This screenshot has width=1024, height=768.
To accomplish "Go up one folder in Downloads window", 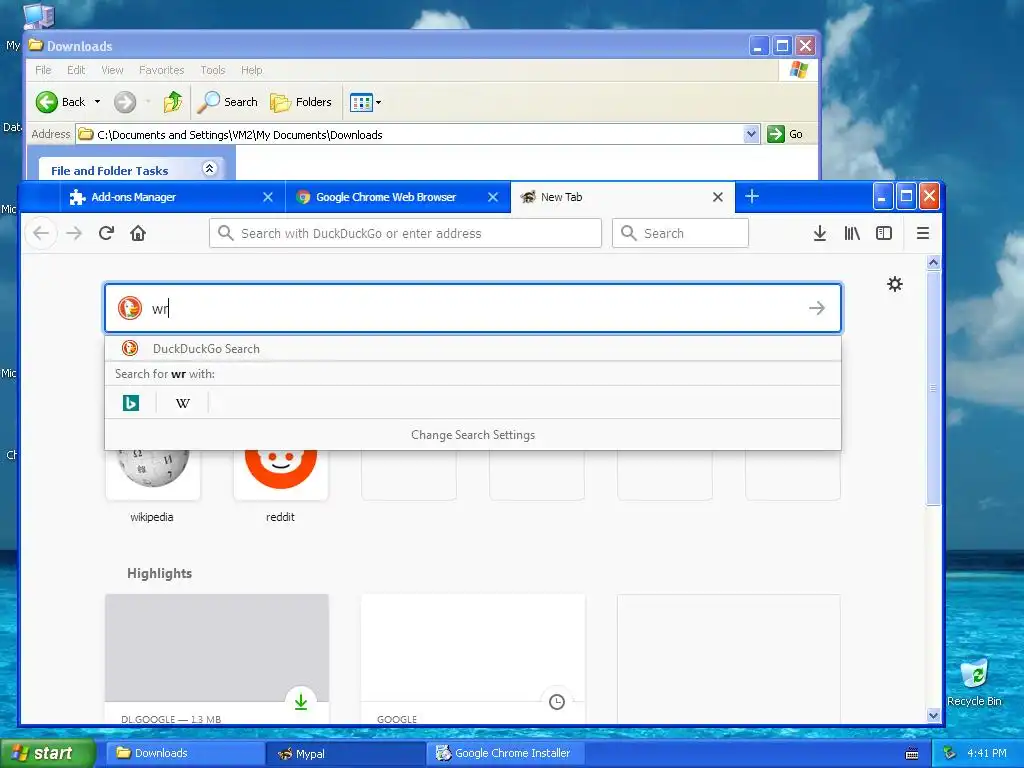I will coord(173,102).
